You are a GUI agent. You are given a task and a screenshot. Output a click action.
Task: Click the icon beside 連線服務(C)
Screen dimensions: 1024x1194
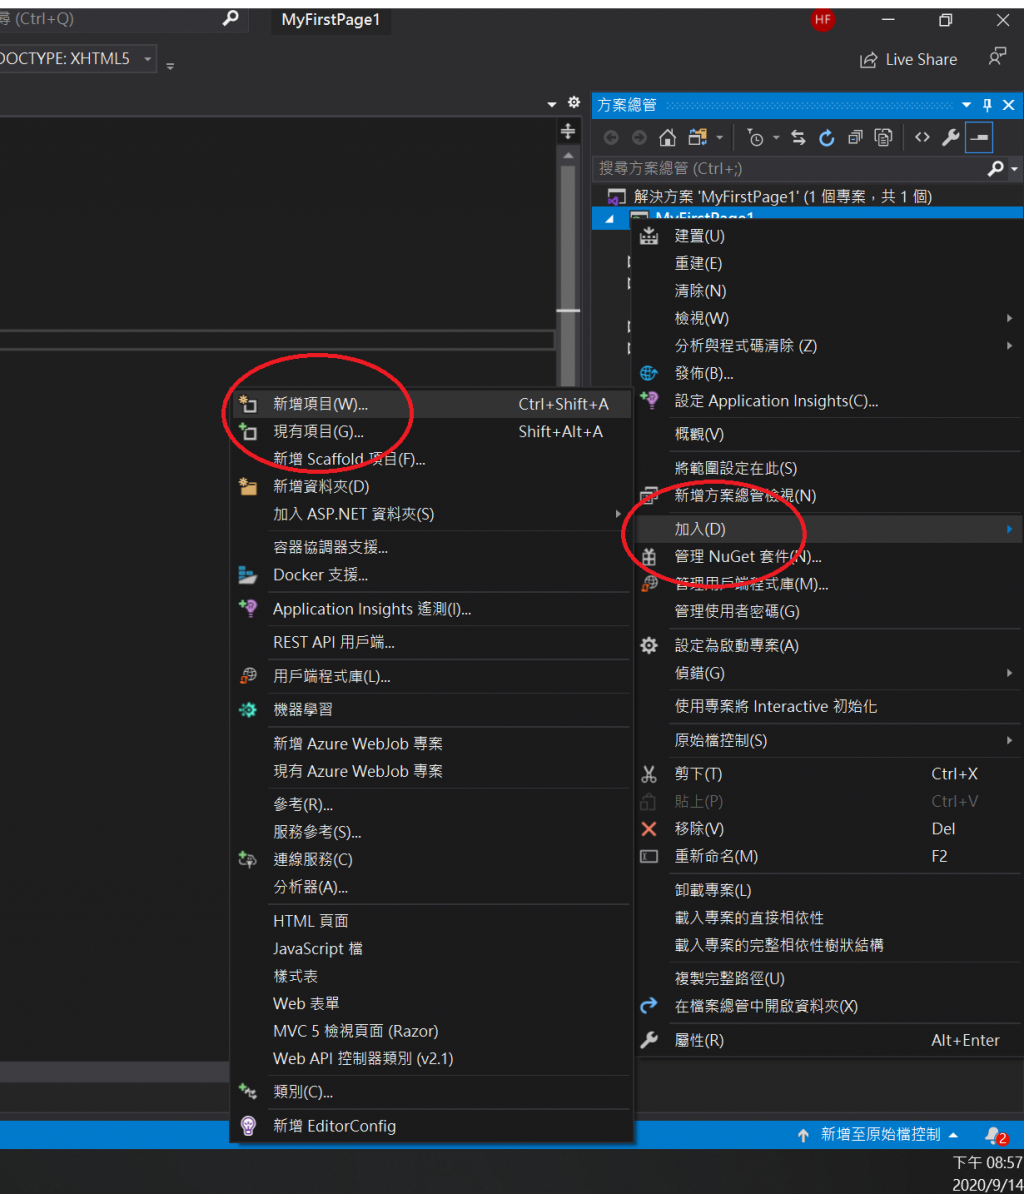click(247, 859)
